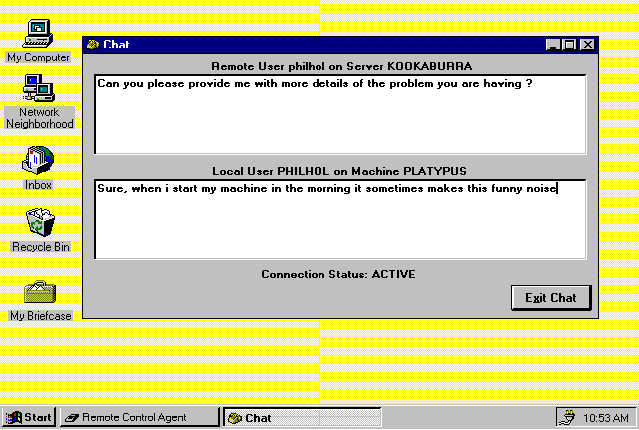Screen dimensions: 639x430
Task: Open the Start menu
Action: coord(29,417)
